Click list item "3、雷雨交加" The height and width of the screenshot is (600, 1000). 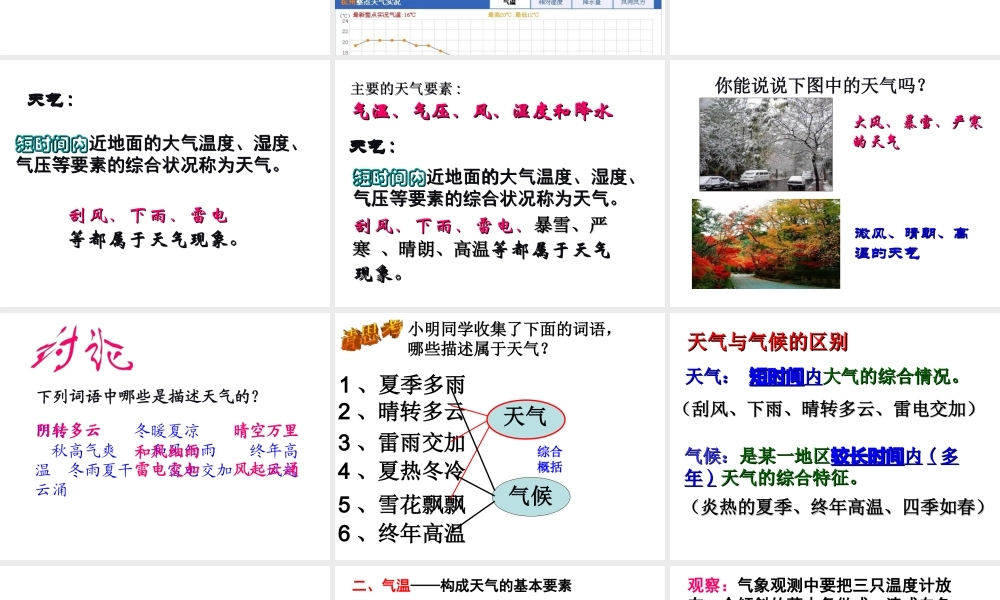tap(402, 442)
